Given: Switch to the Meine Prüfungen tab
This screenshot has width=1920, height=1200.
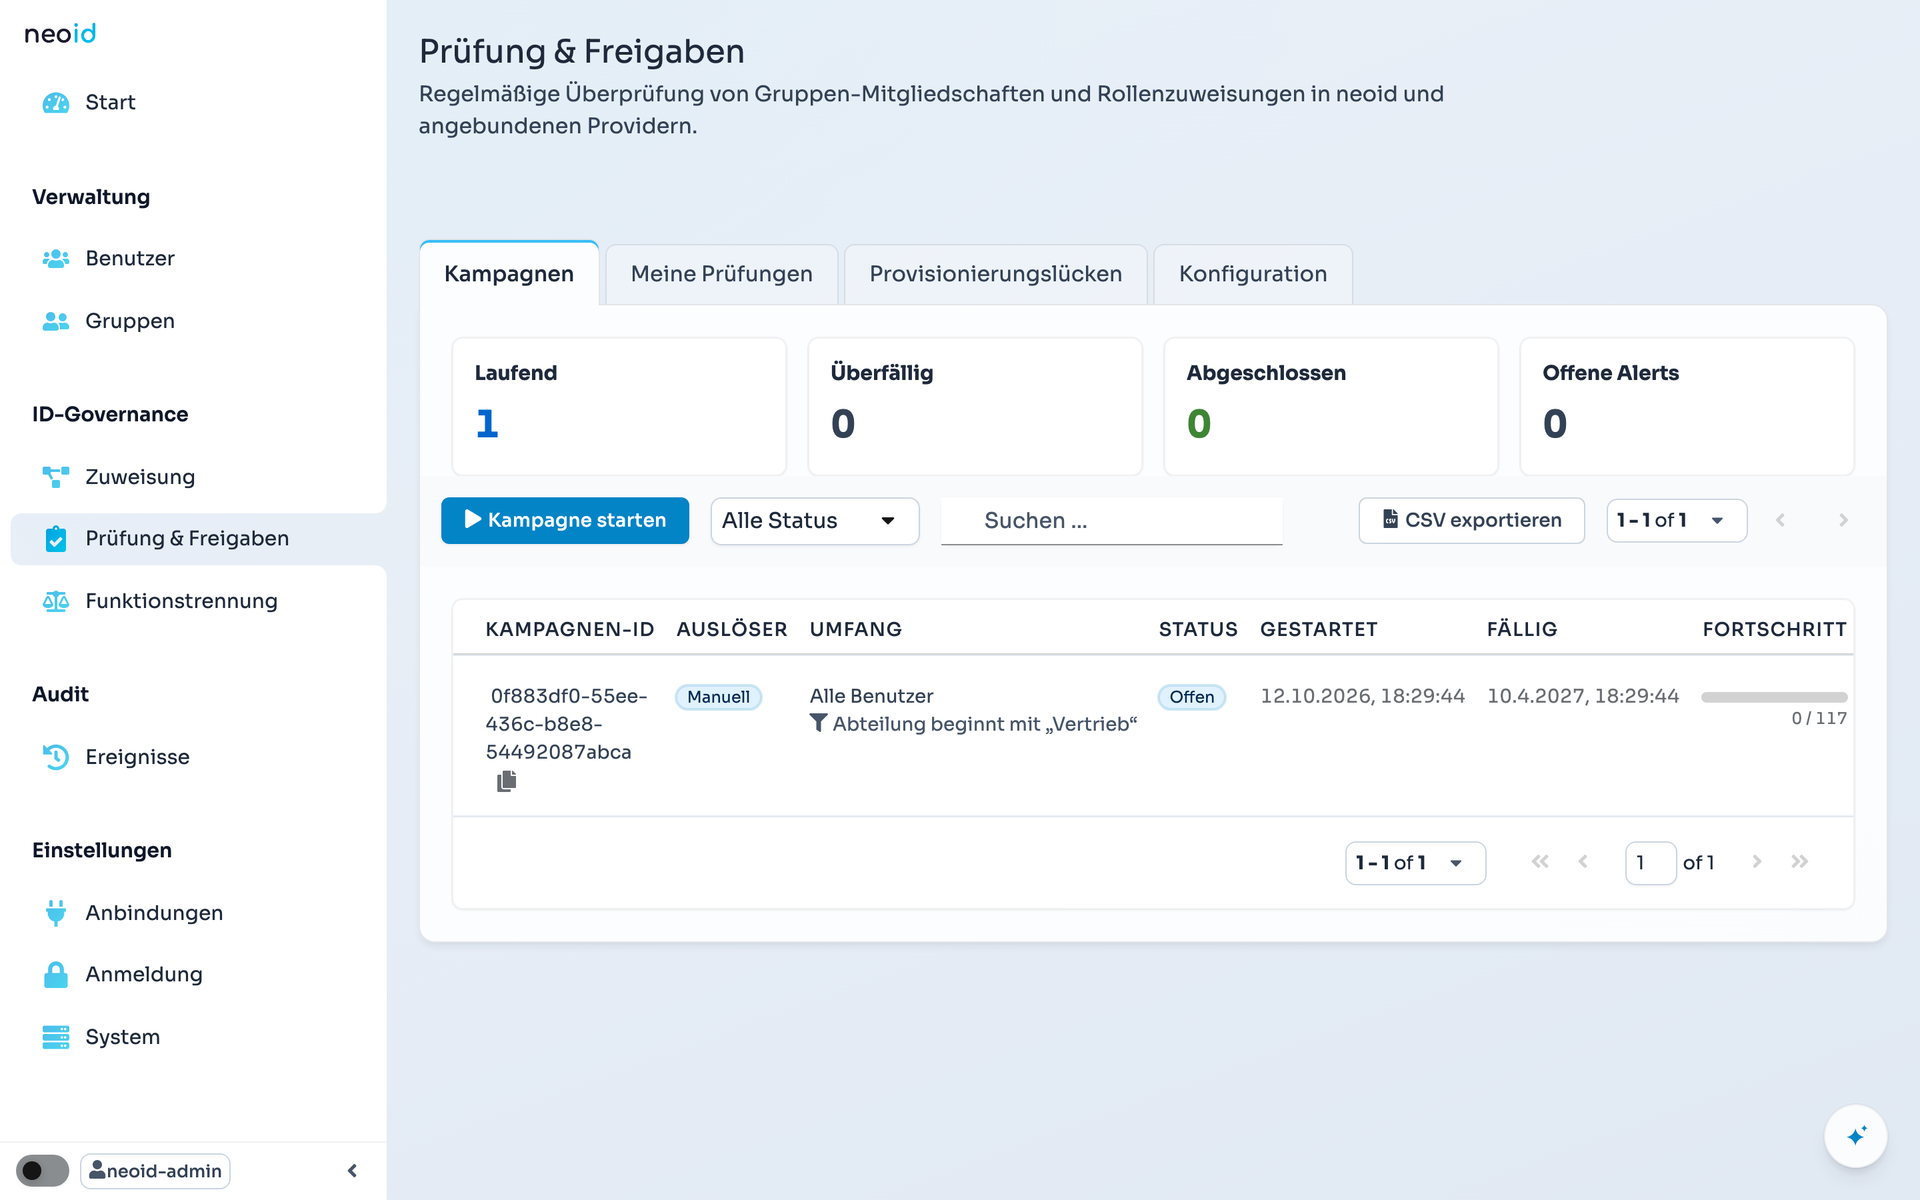Looking at the screenshot, I should (722, 274).
